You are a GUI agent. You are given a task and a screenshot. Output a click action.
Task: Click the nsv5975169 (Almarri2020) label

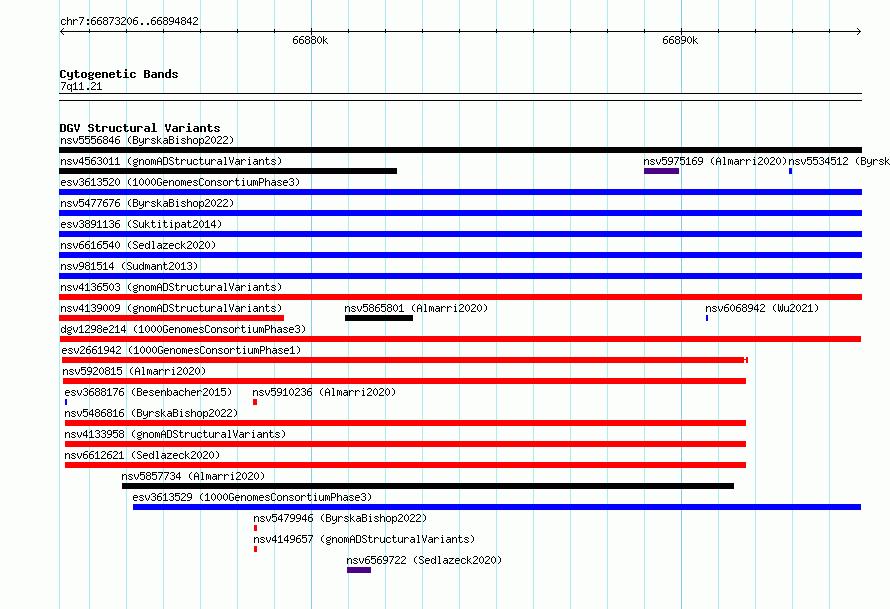click(715, 161)
